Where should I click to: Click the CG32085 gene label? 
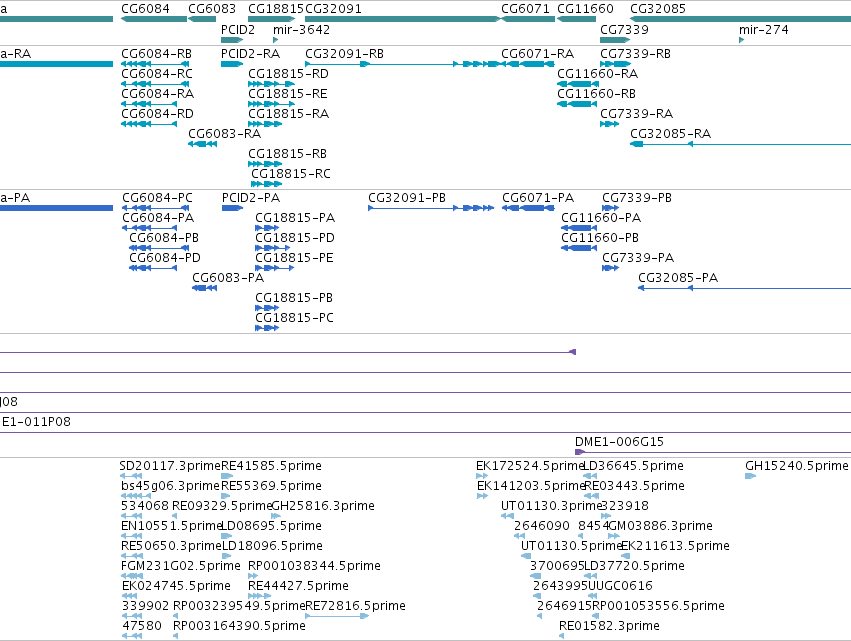(x=658, y=9)
